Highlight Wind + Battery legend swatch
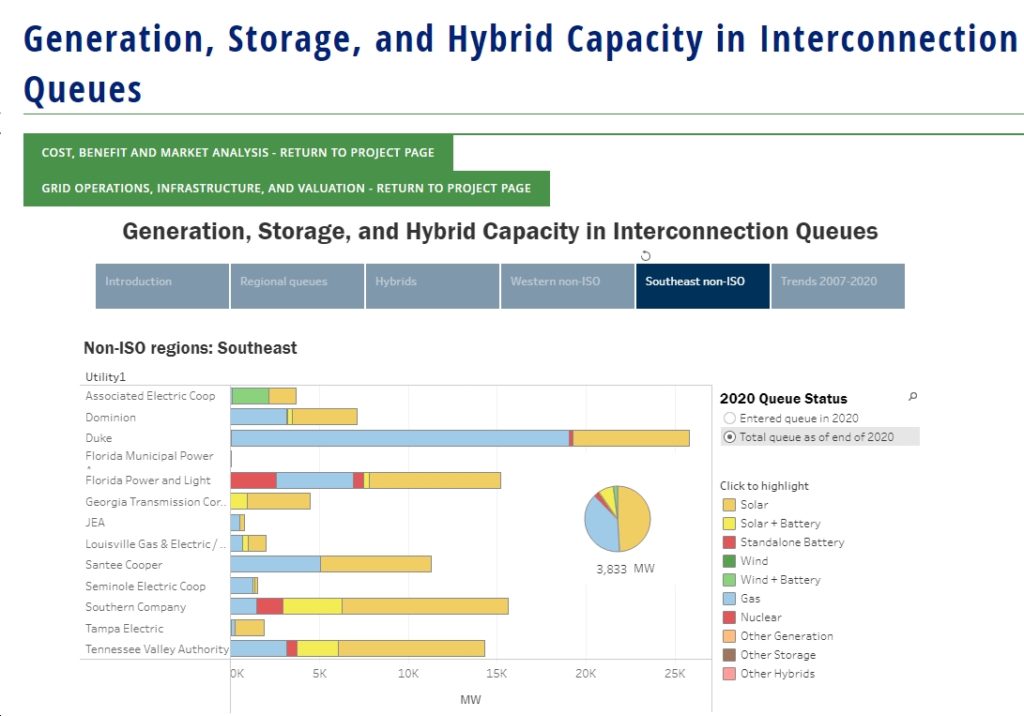Screen dimensions: 1024x716 coord(729,580)
